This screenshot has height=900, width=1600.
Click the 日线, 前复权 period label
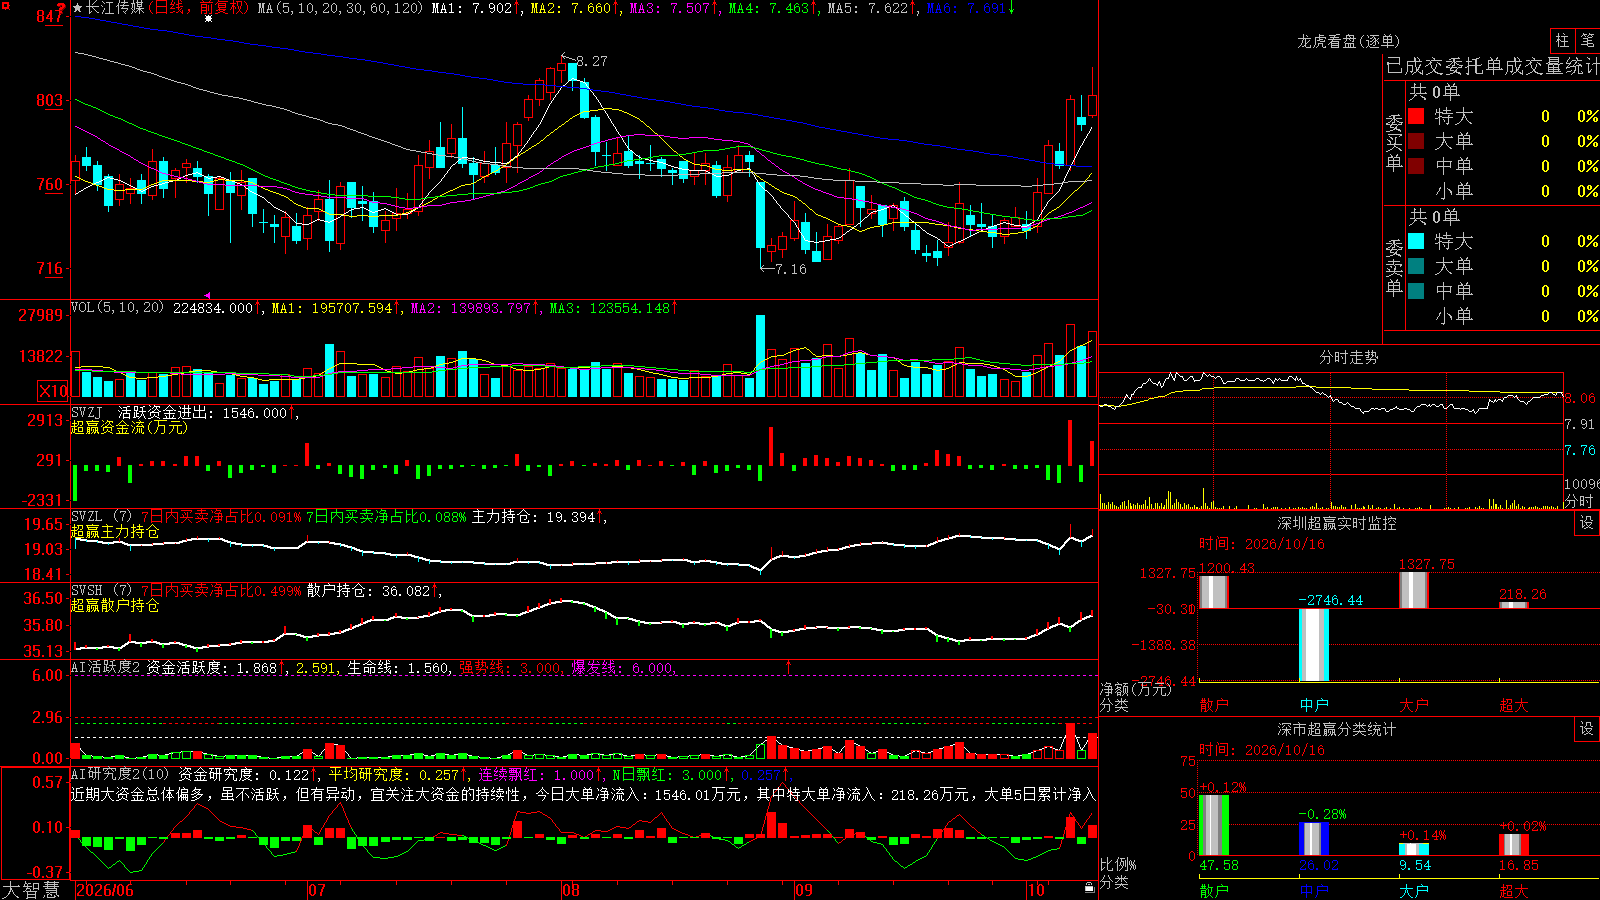pos(201,8)
